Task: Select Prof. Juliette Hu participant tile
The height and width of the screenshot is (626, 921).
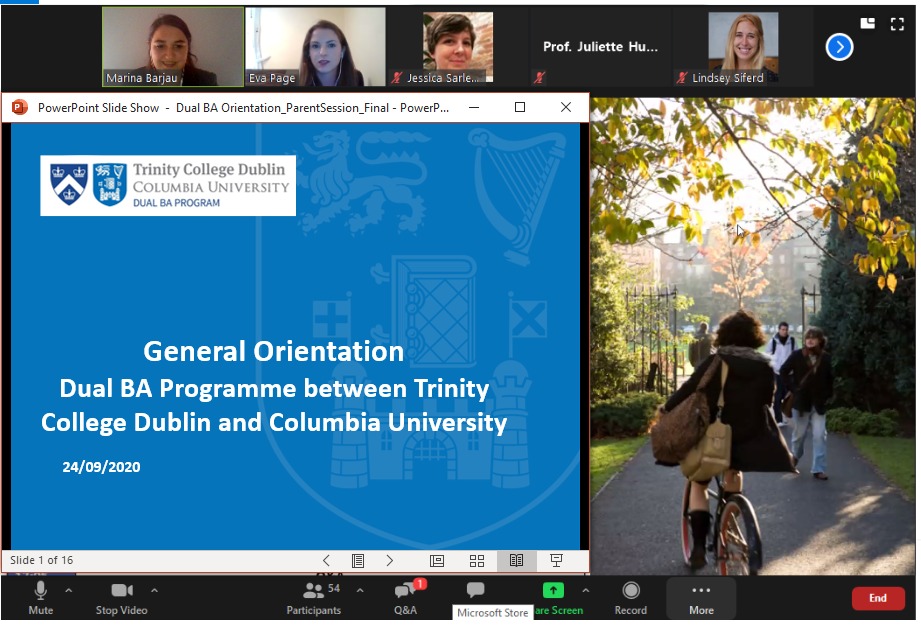Action: tap(600, 47)
